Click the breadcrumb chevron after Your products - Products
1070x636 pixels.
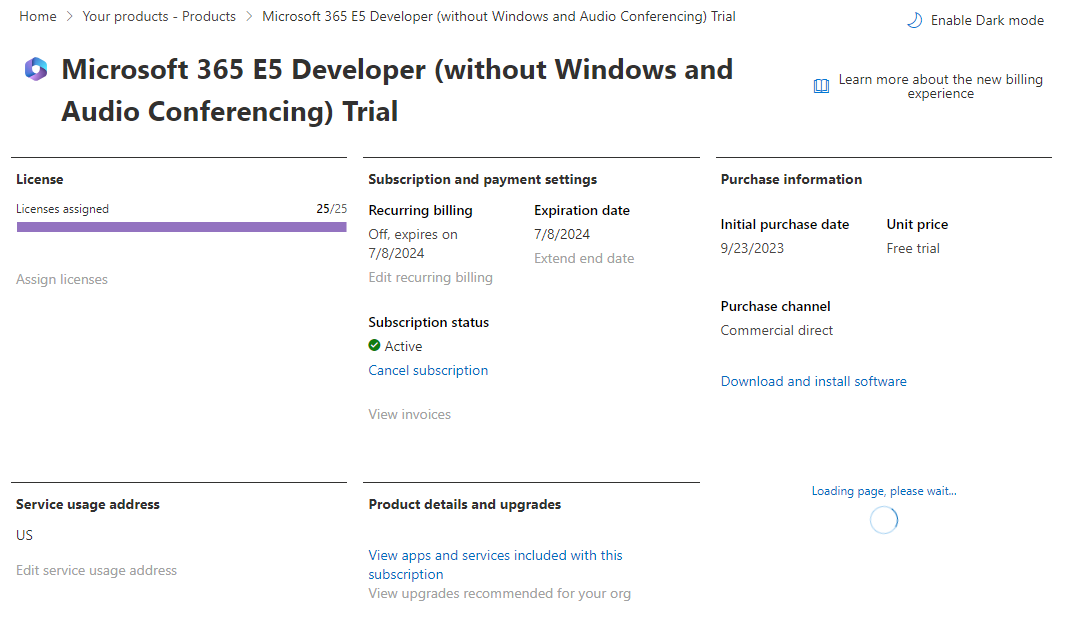tap(249, 16)
